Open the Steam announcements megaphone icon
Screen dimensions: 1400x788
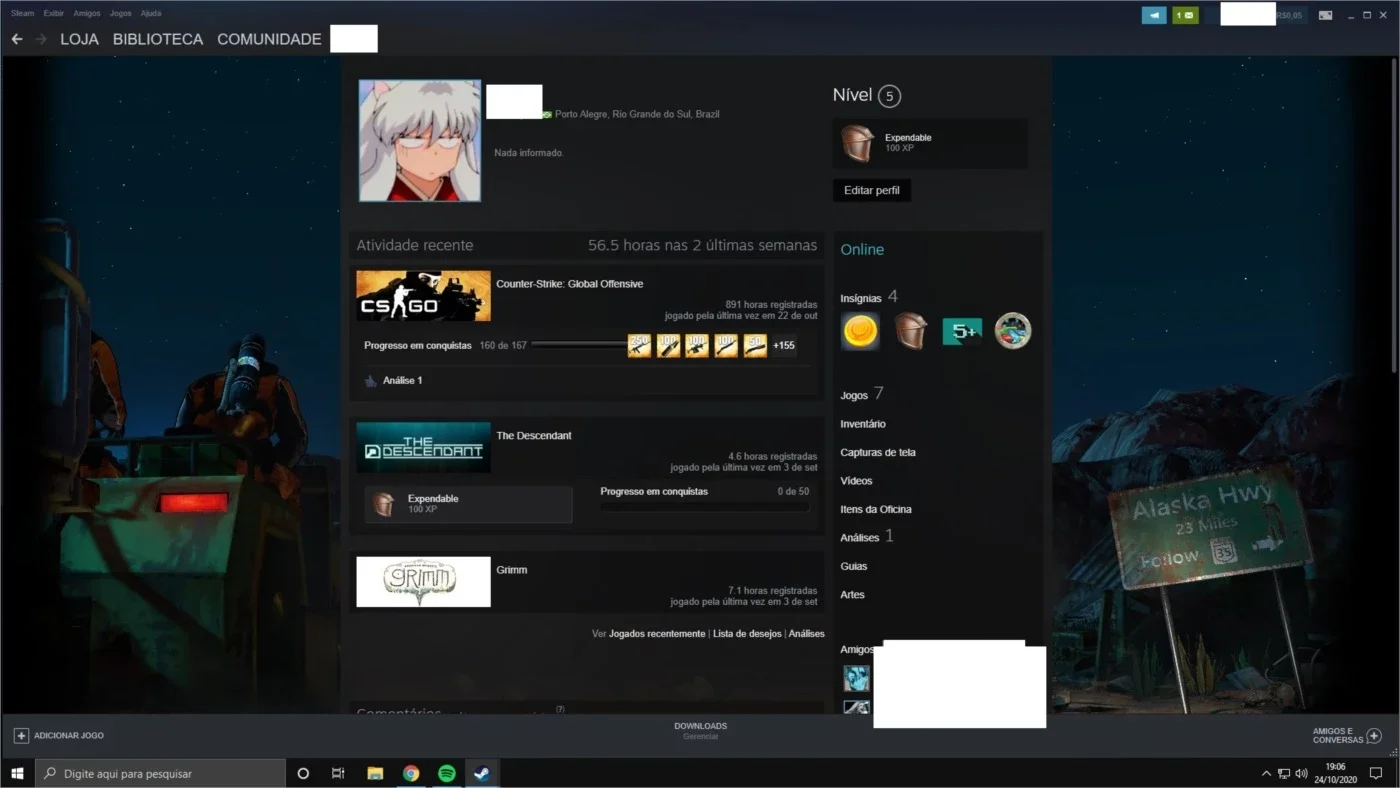pyautogui.click(x=1154, y=15)
